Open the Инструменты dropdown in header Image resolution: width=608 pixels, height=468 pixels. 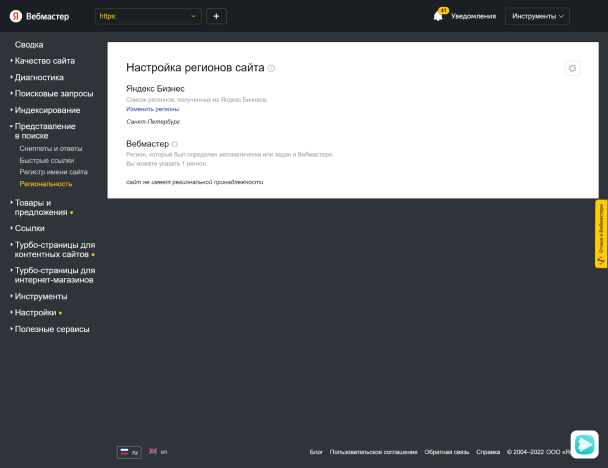(x=538, y=16)
